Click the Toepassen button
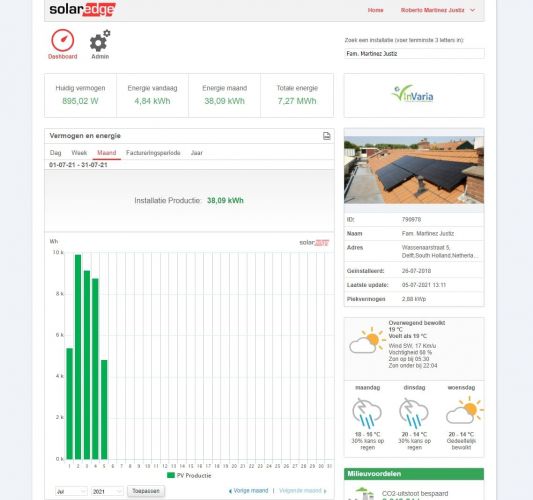Viewport: 533px width, 500px height. [x=146, y=491]
